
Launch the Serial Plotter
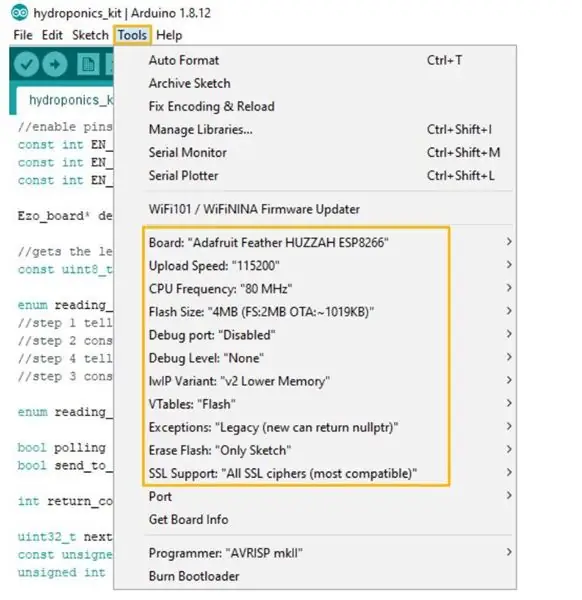[315, 175]
